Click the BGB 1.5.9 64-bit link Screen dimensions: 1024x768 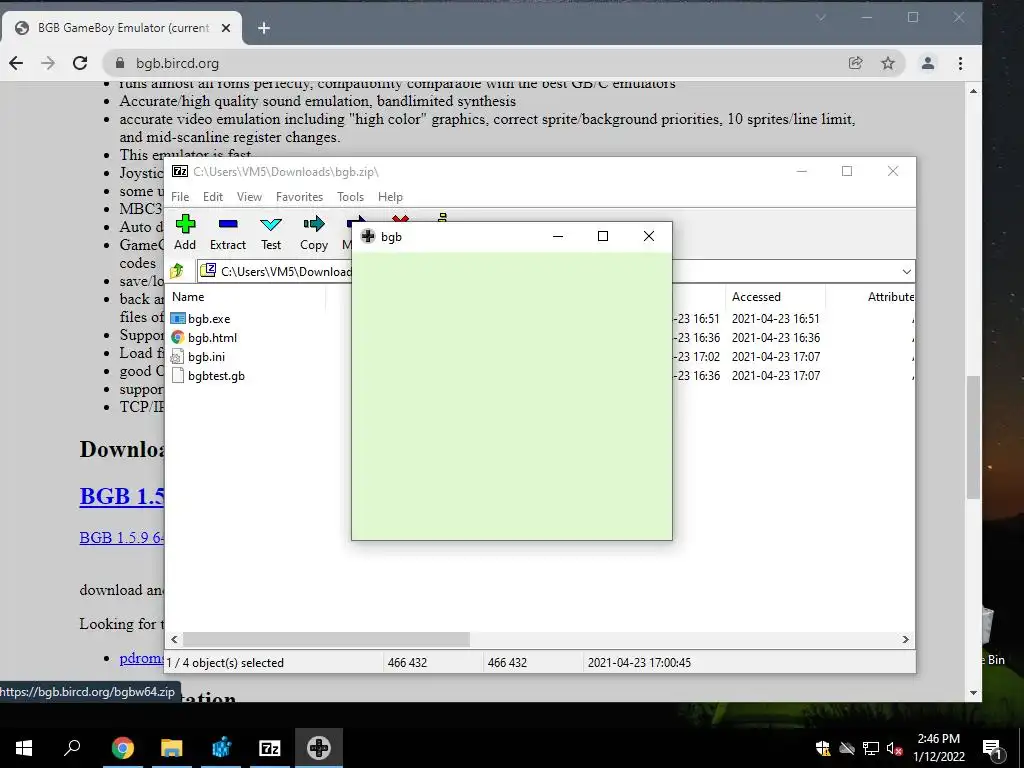click(121, 537)
